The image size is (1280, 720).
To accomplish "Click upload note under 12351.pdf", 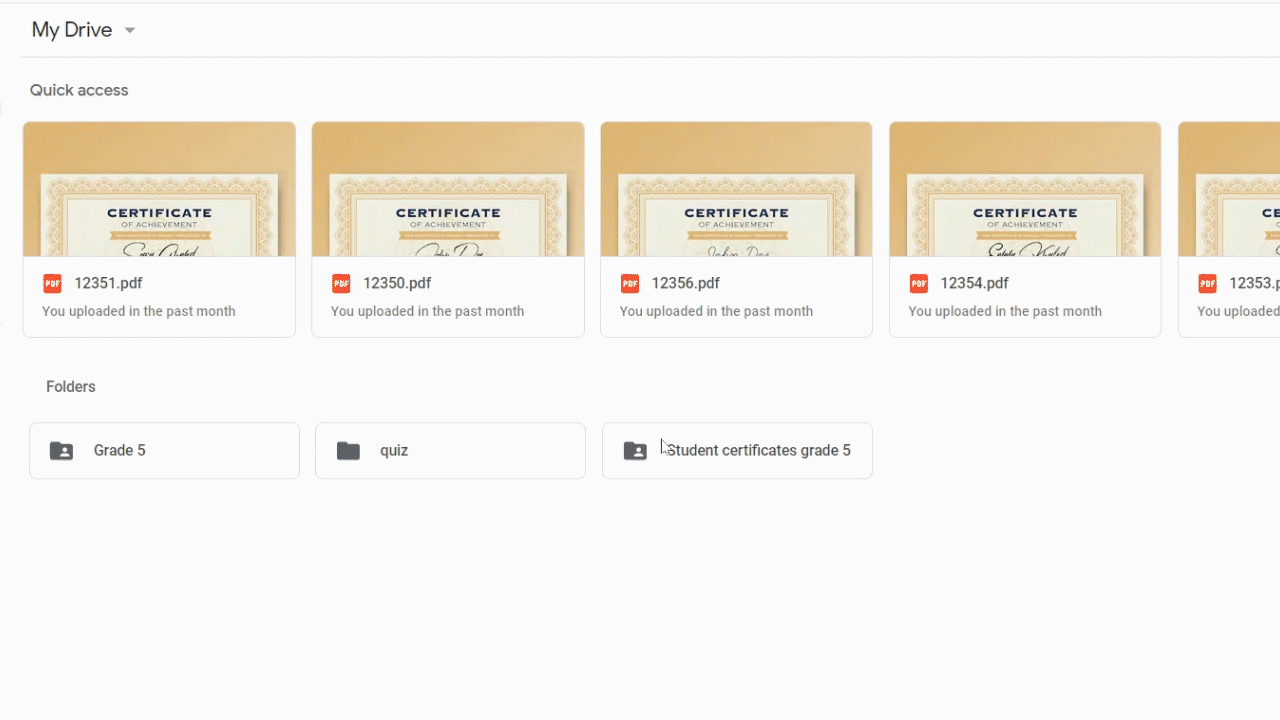I will point(139,311).
